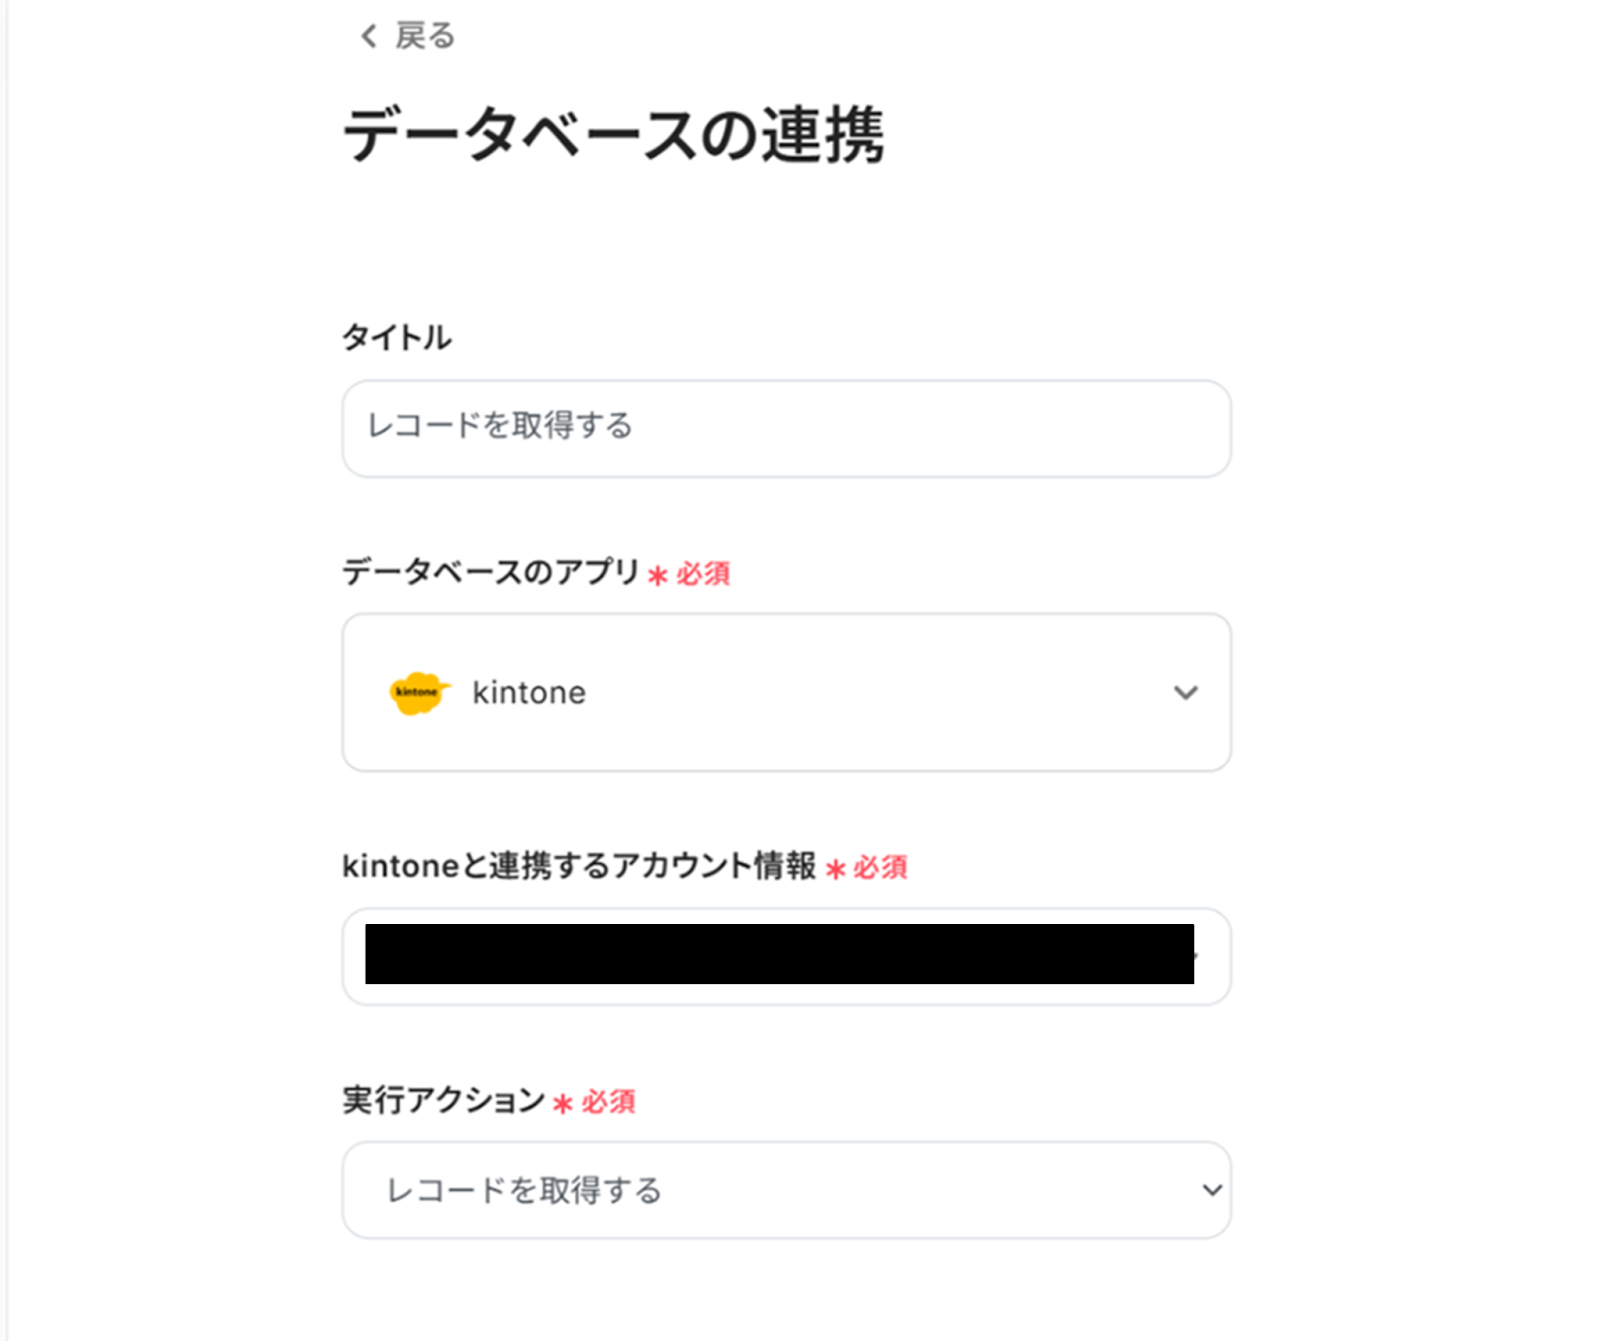Viewport: 1600px width, 1341px height.
Task: Expand the 実行アクション dropdown chevron
Action: [x=1211, y=1190]
